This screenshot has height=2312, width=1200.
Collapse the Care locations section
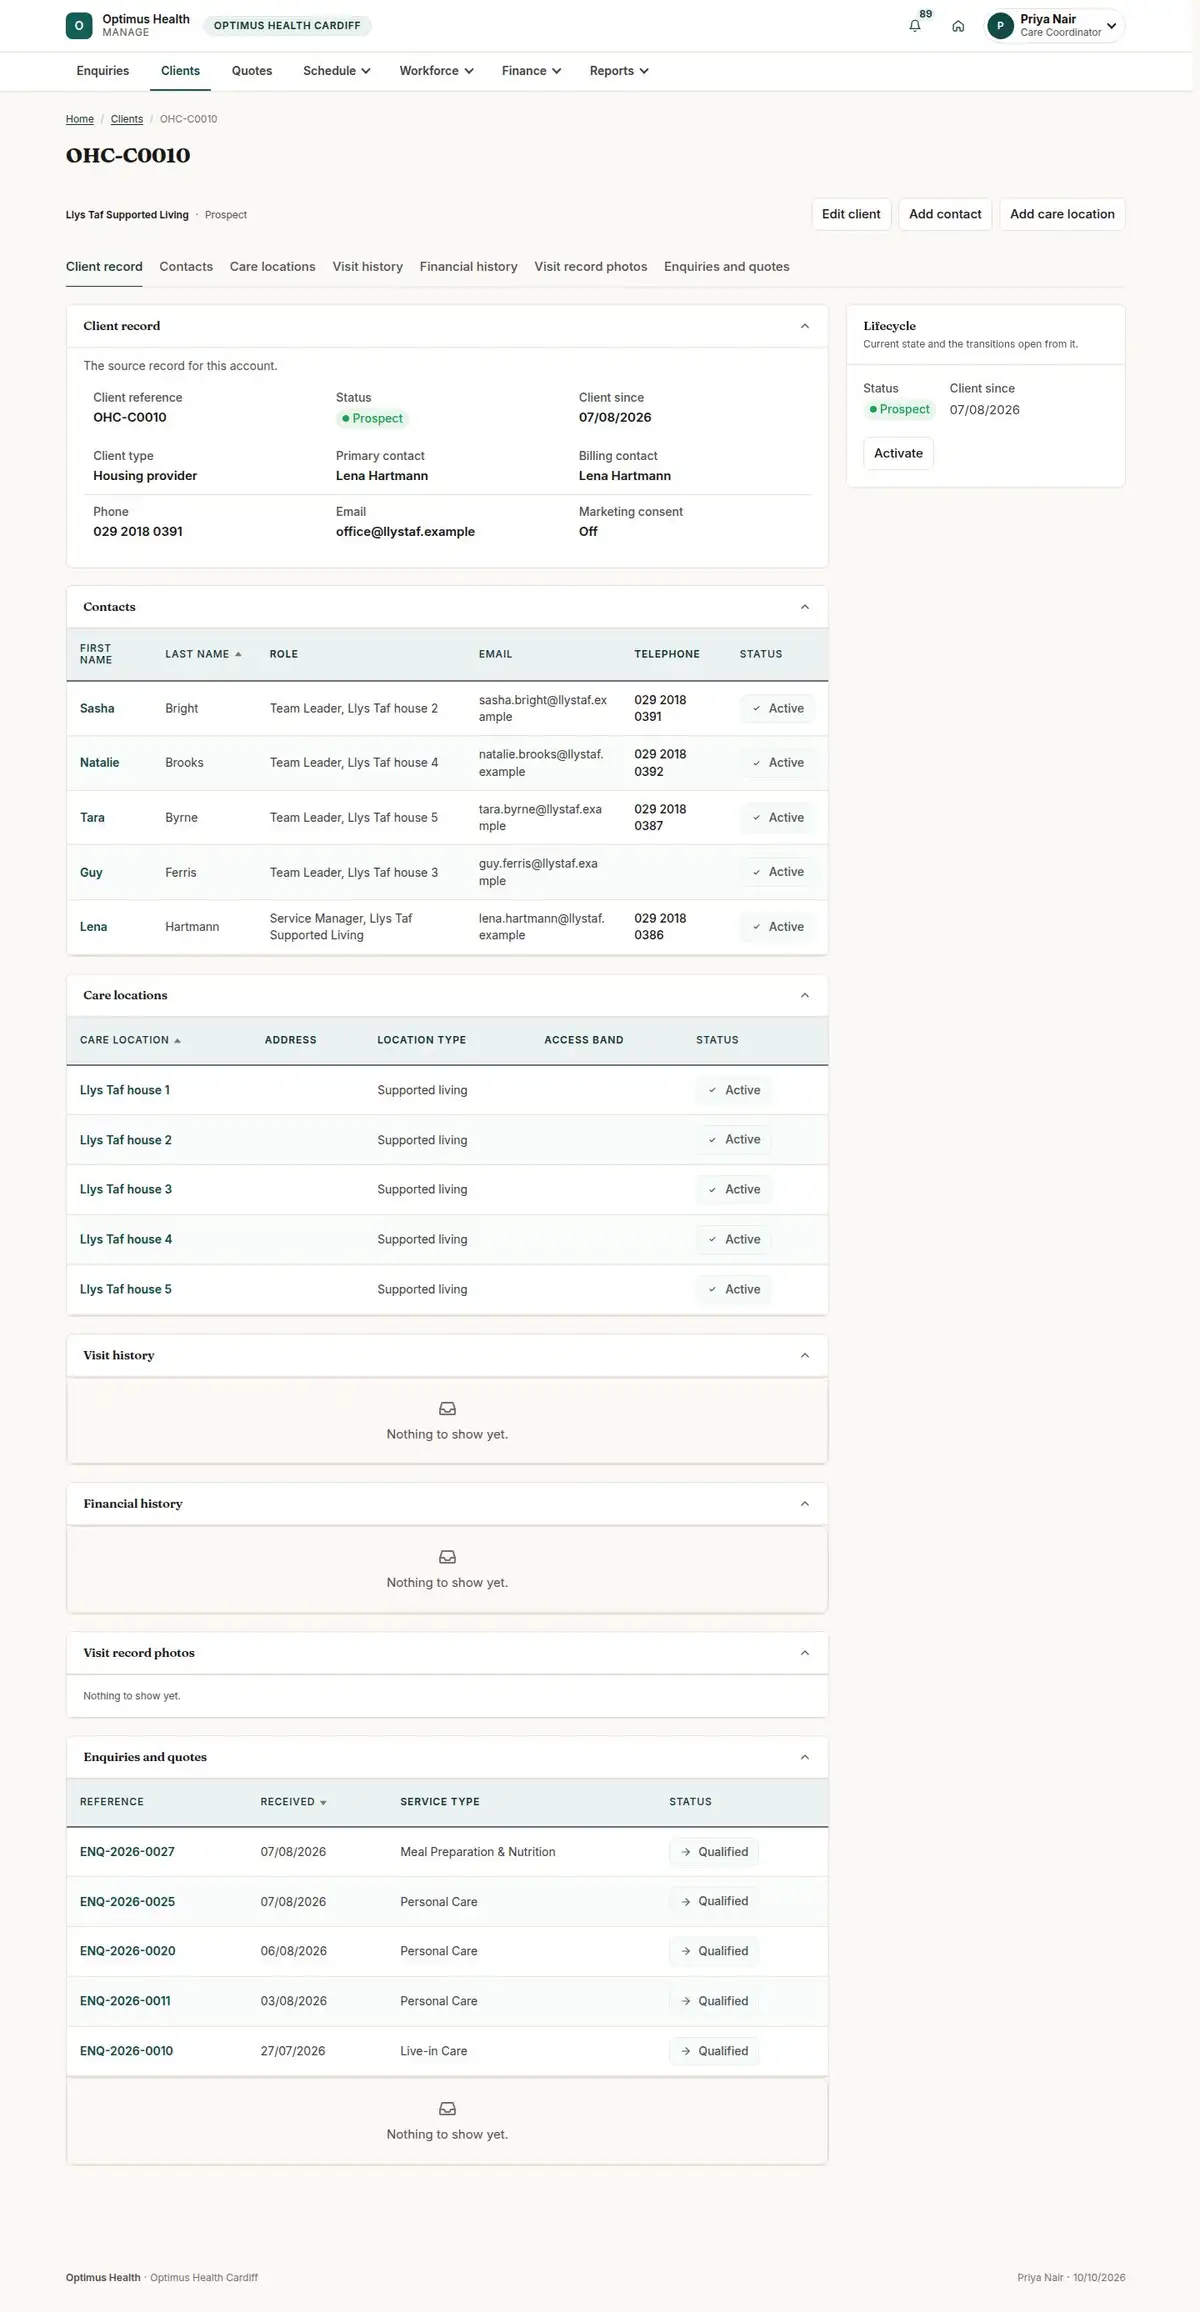coord(805,995)
